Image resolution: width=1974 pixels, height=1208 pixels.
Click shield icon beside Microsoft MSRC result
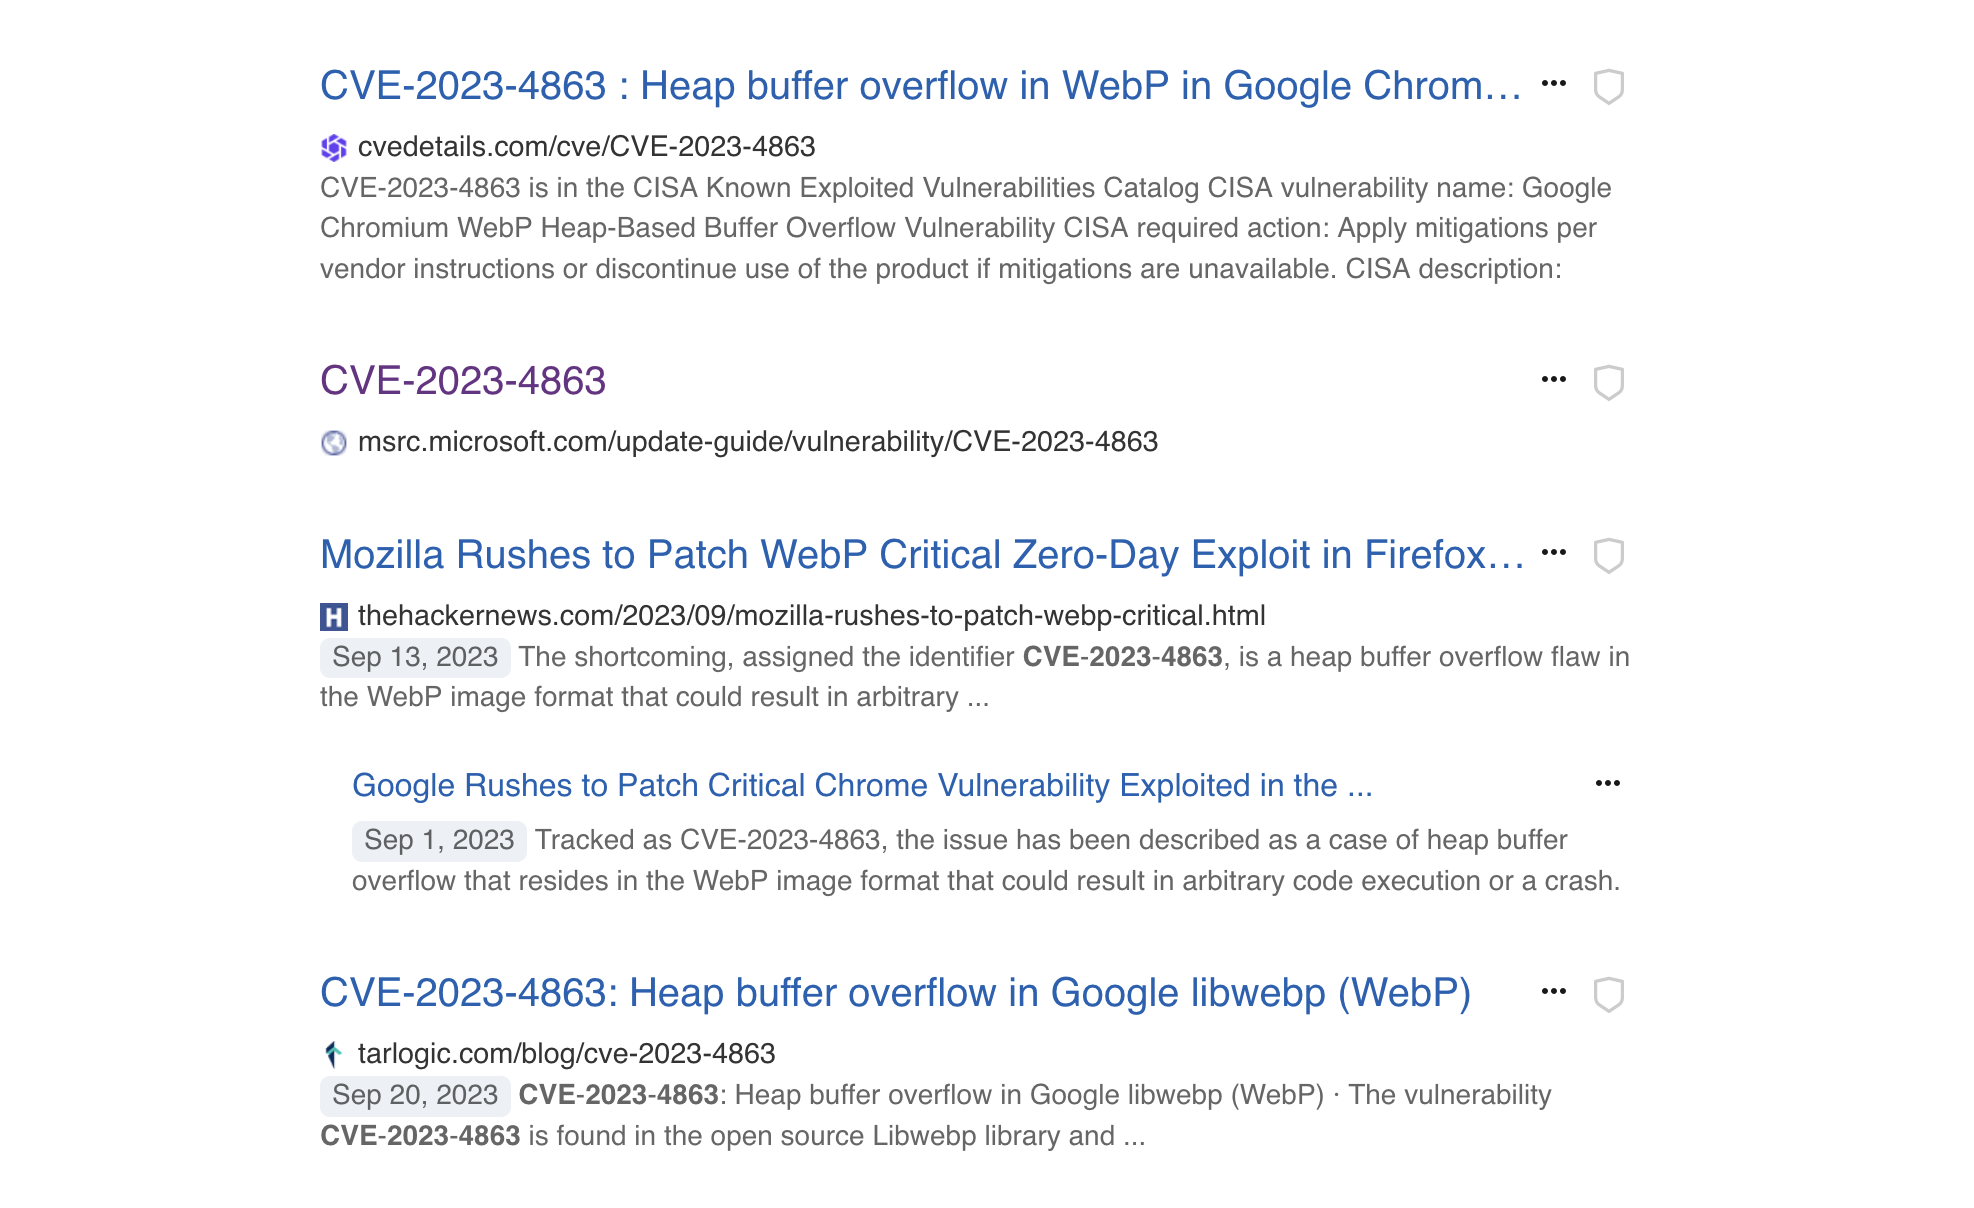click(x=1608, y=382)
